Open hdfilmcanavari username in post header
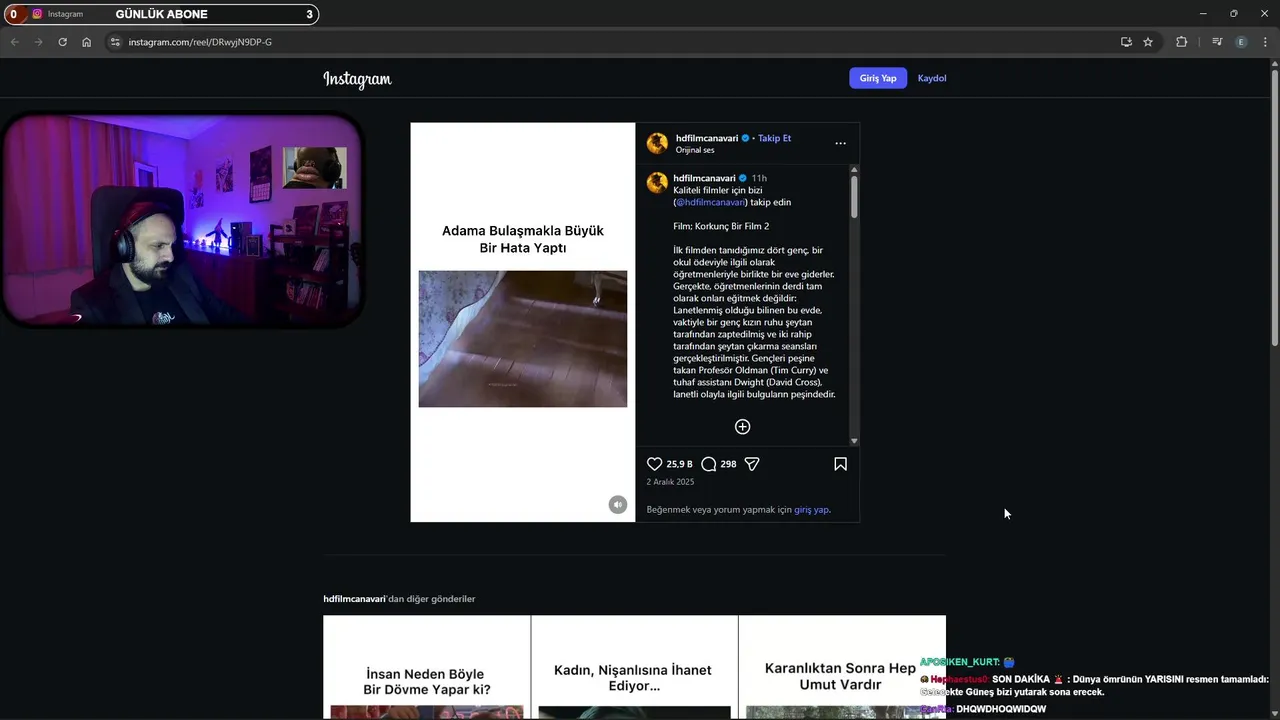 pos(707,138)
